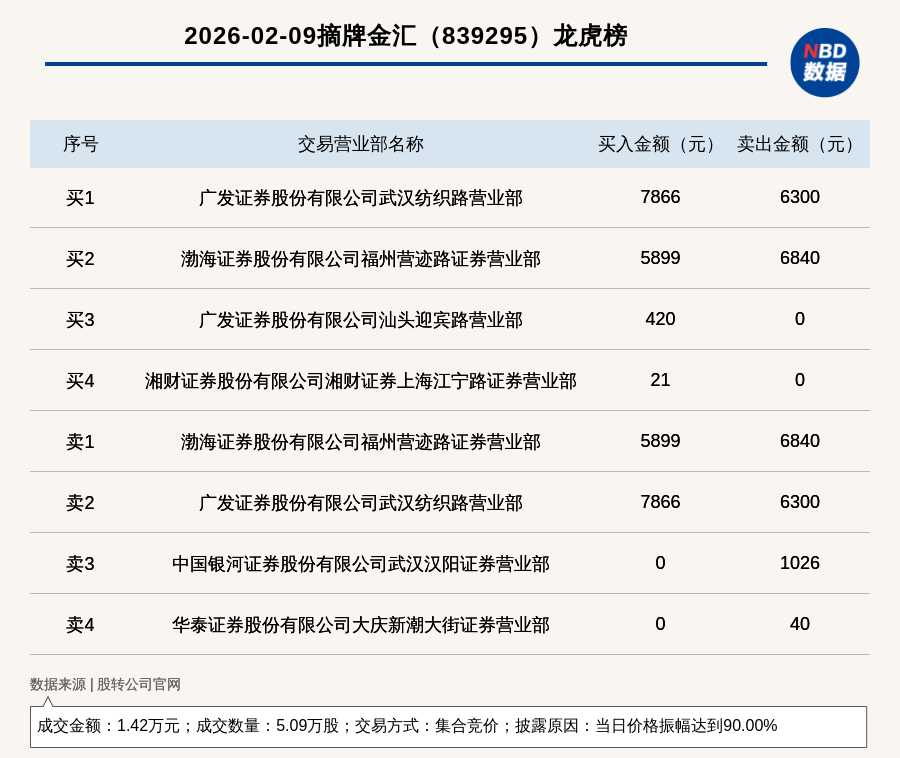Click the NBD数据 logo
900x758 pixels.
pyautogui.click(x=824, y=62)
